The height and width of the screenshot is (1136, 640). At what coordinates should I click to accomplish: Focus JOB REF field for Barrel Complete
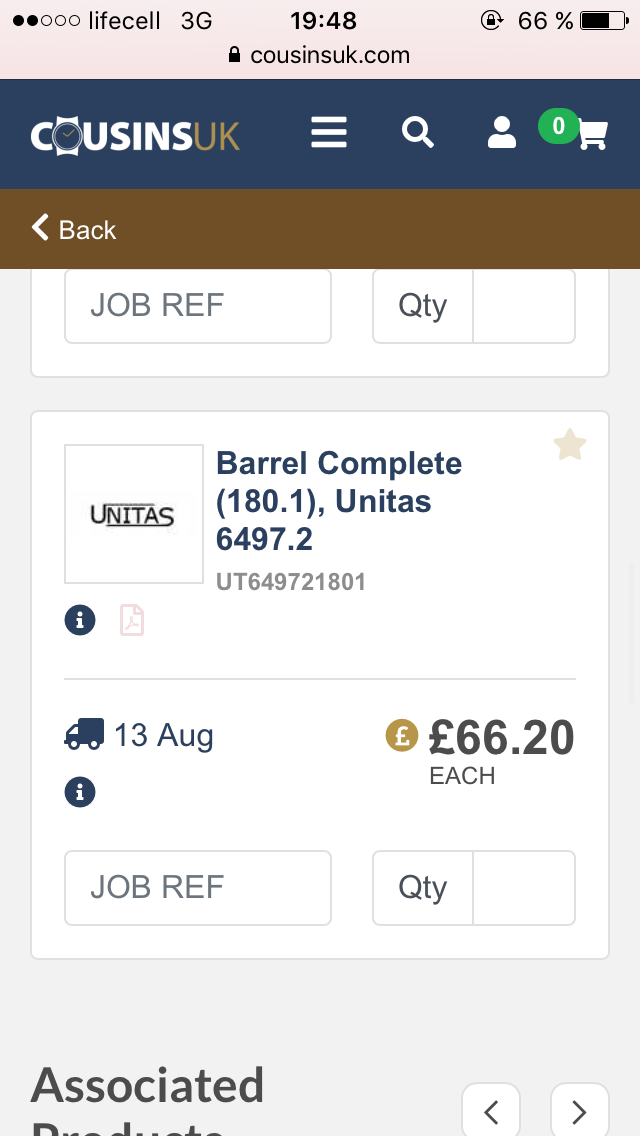coord(198,887)
